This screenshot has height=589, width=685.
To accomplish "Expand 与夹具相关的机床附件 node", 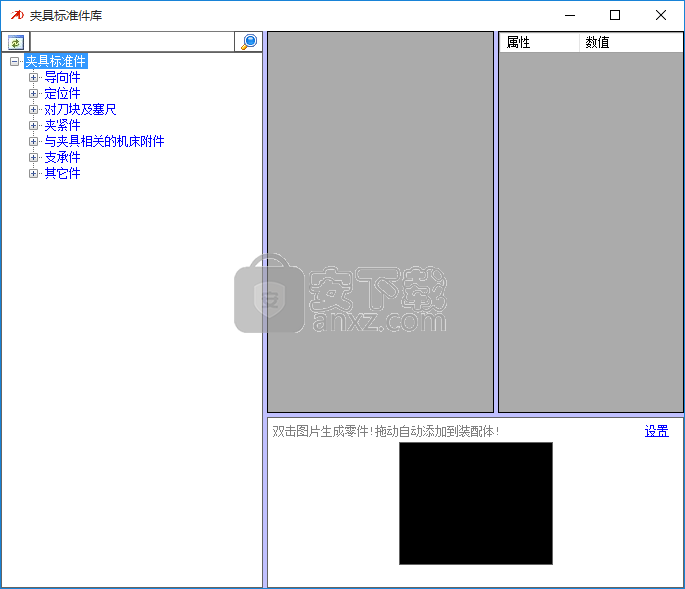I will coord(33,142).
